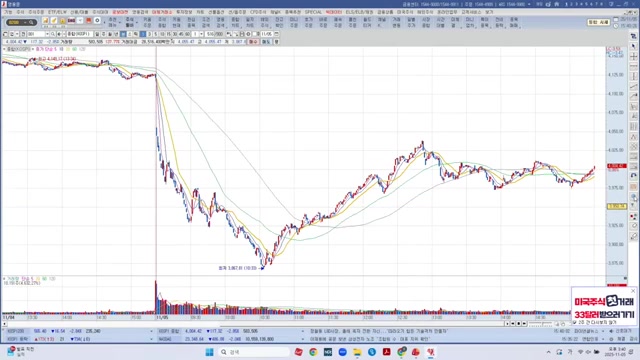
Task: Click the yellow lock icon in toolbar
Action: 62,20
